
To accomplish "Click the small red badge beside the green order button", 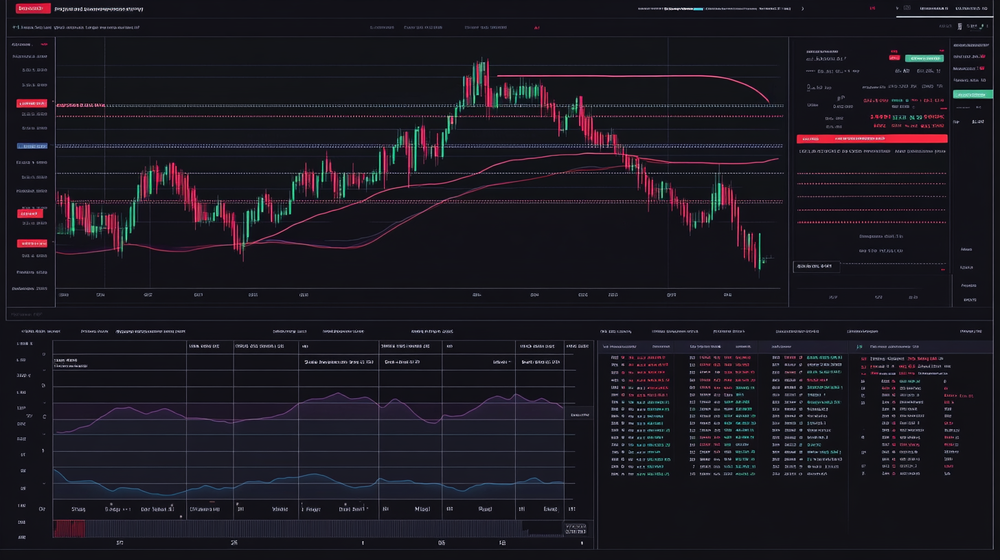I will (x=896, y=59).
